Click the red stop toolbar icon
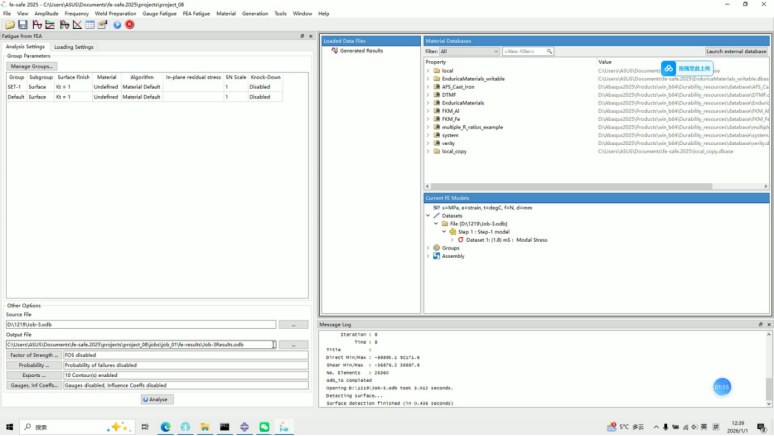 click(x=130, y=25)
